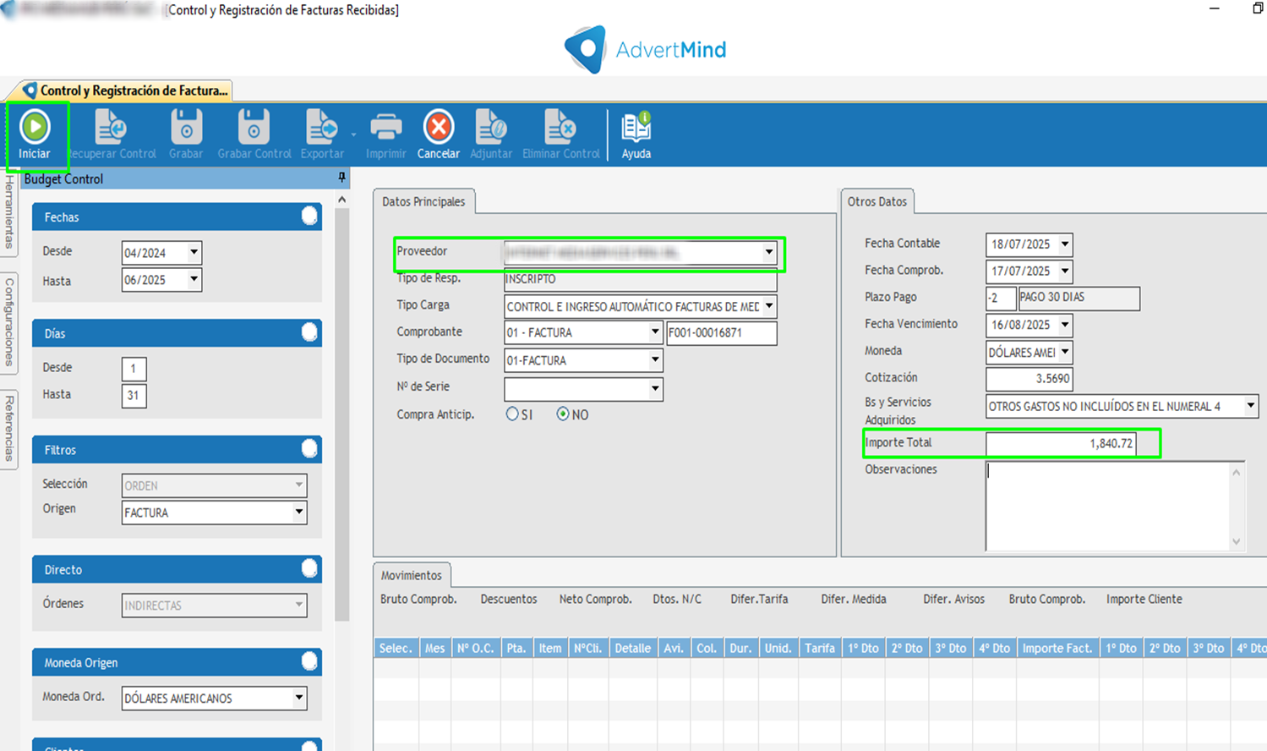Open the Bs y Servicios Adquiridos dropdown

click(x=1250, y=406)
